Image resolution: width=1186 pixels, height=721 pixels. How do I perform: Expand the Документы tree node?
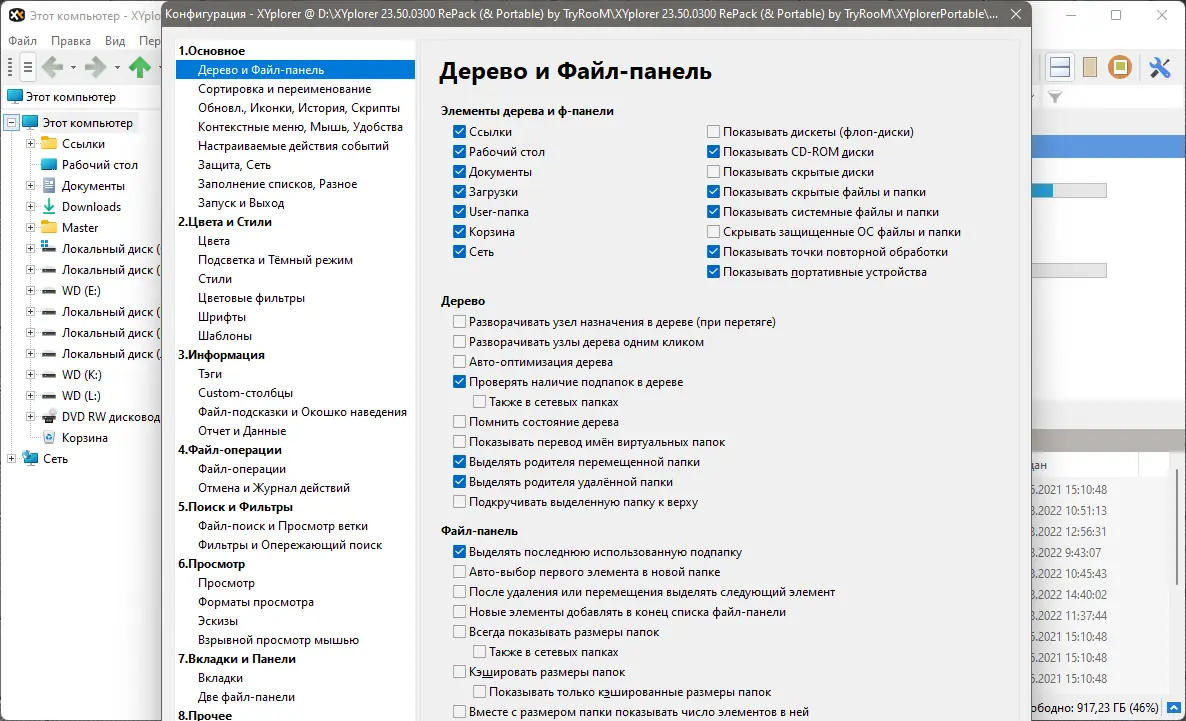click(30, 185)
